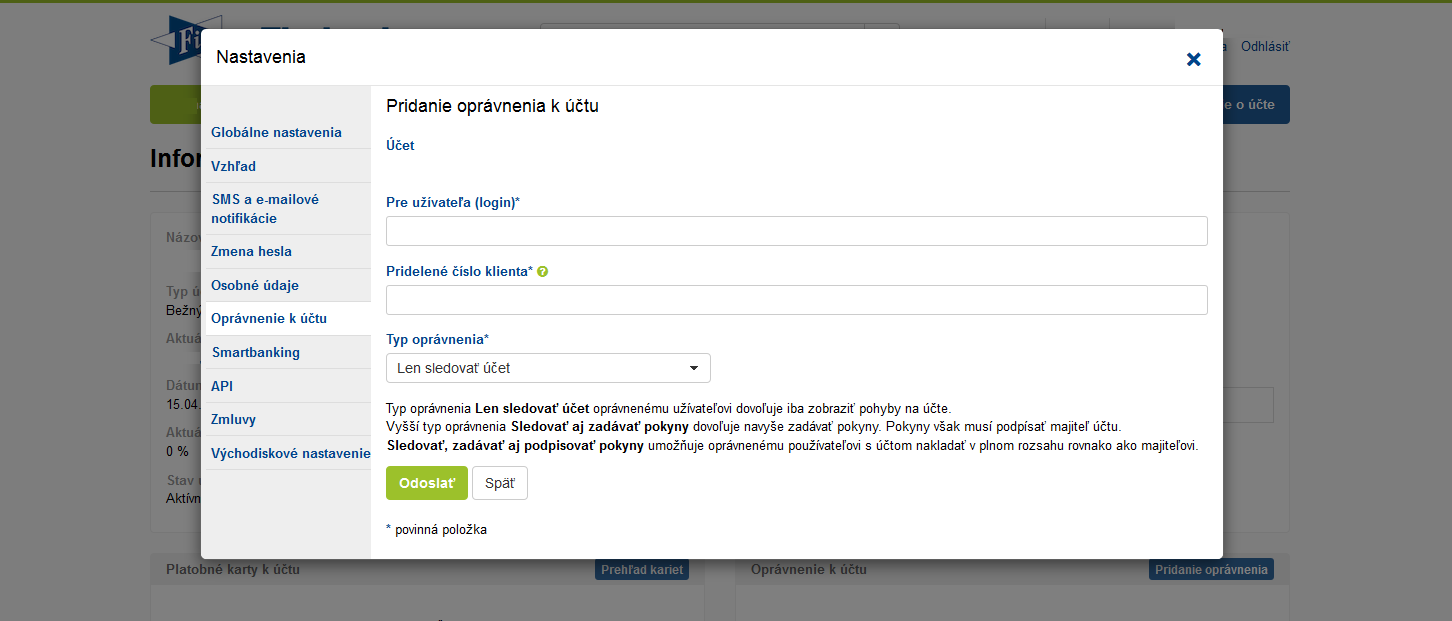
Task: Click the Prehľad kariet button
Action: point(642,570)
